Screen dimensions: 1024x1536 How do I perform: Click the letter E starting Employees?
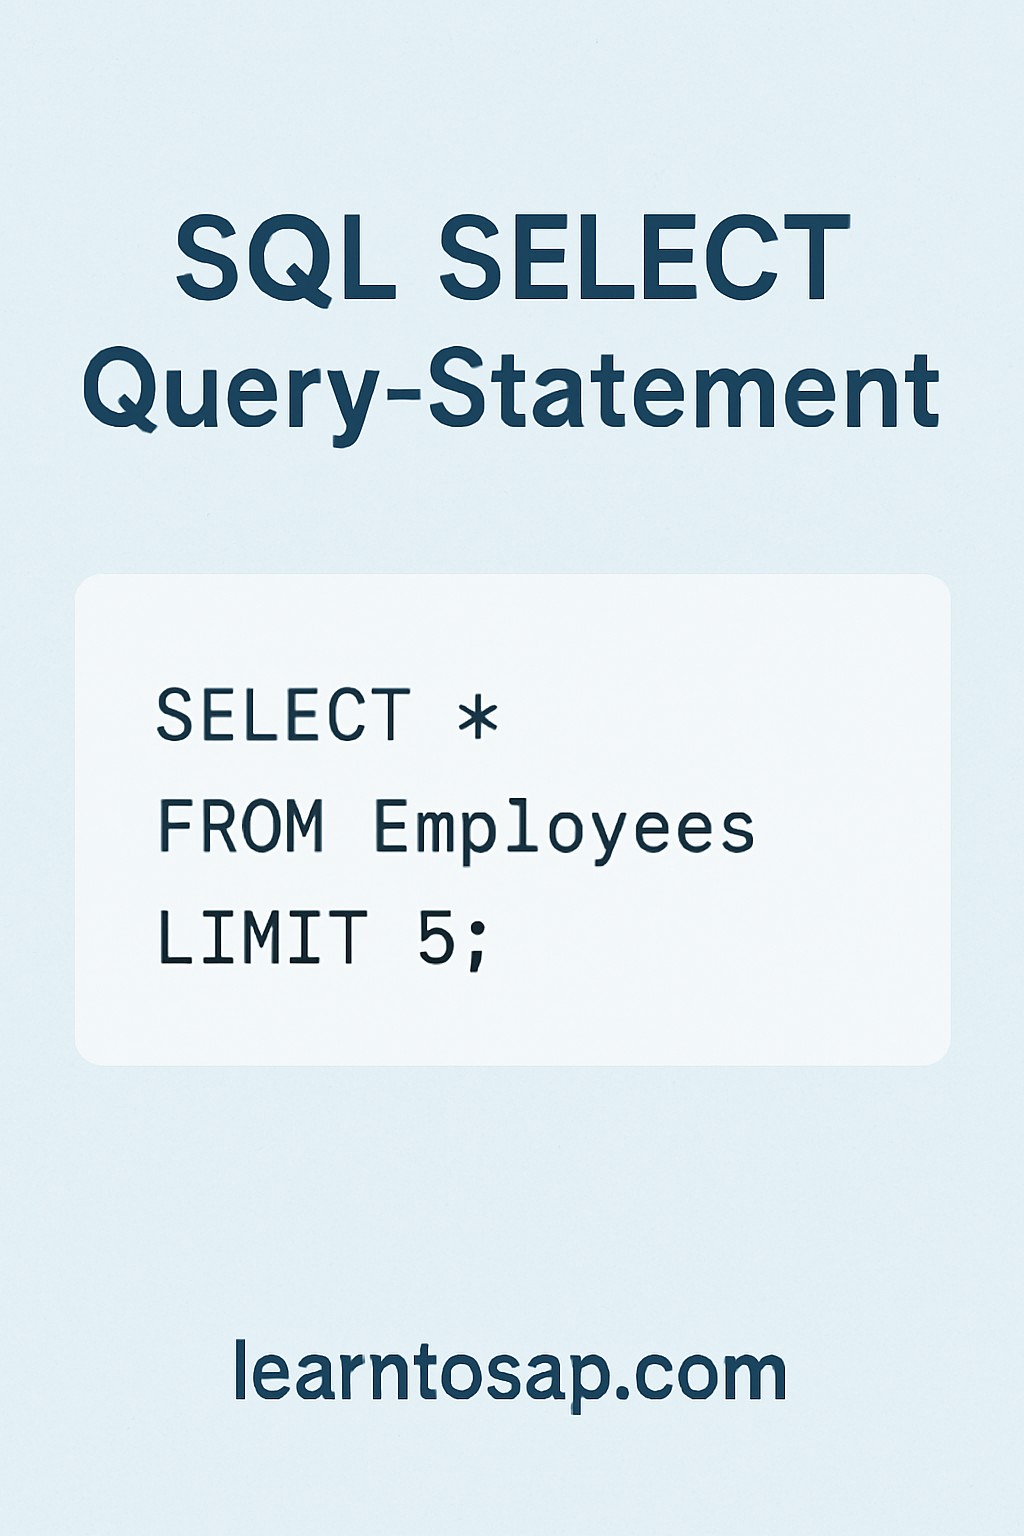(393, 826)
